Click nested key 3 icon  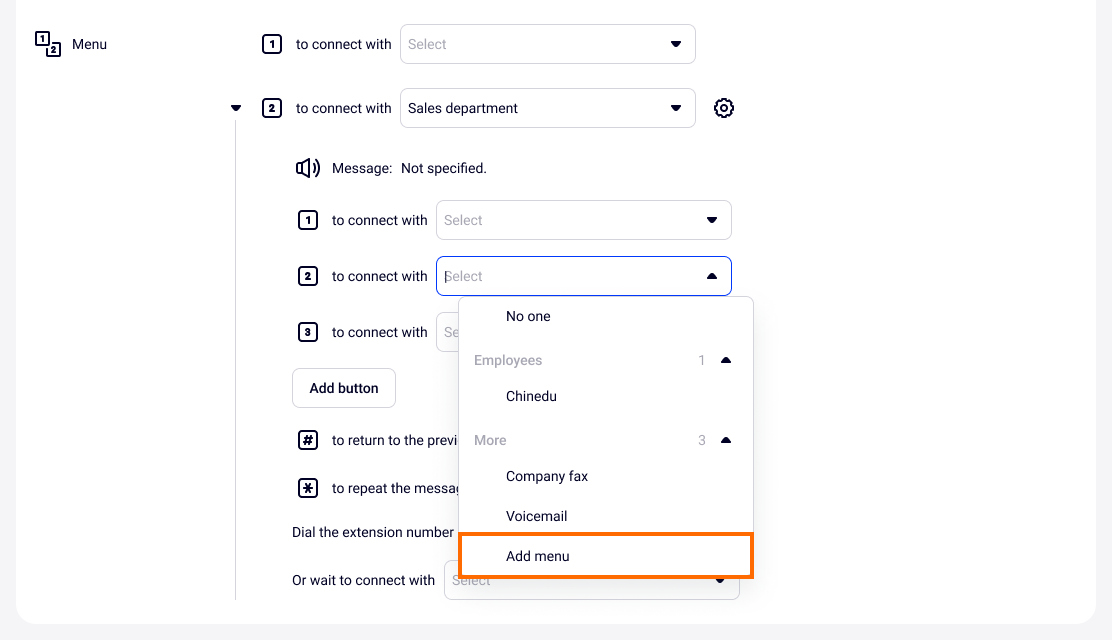308,332
